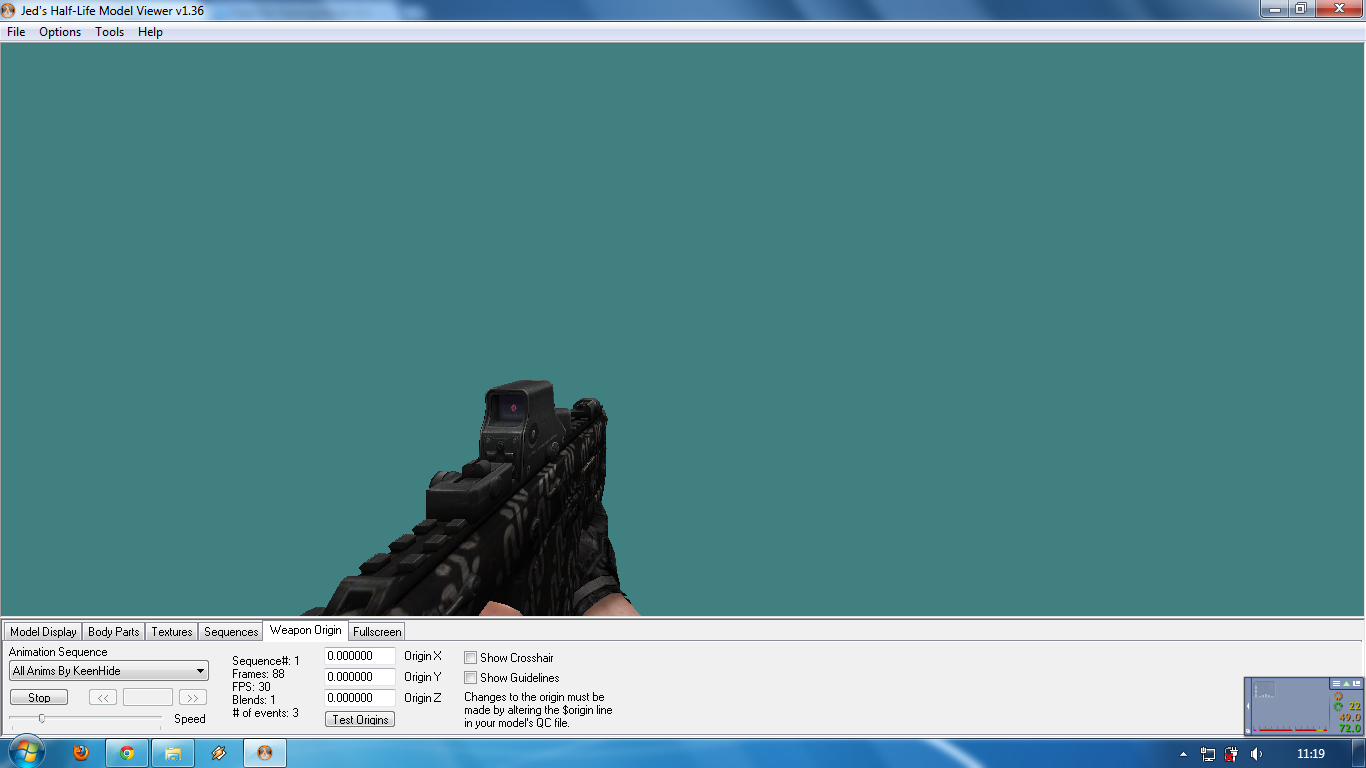Click the "Blends: 1" text
This screenshot has width=1366, height=768.
(x=254, y=700)
